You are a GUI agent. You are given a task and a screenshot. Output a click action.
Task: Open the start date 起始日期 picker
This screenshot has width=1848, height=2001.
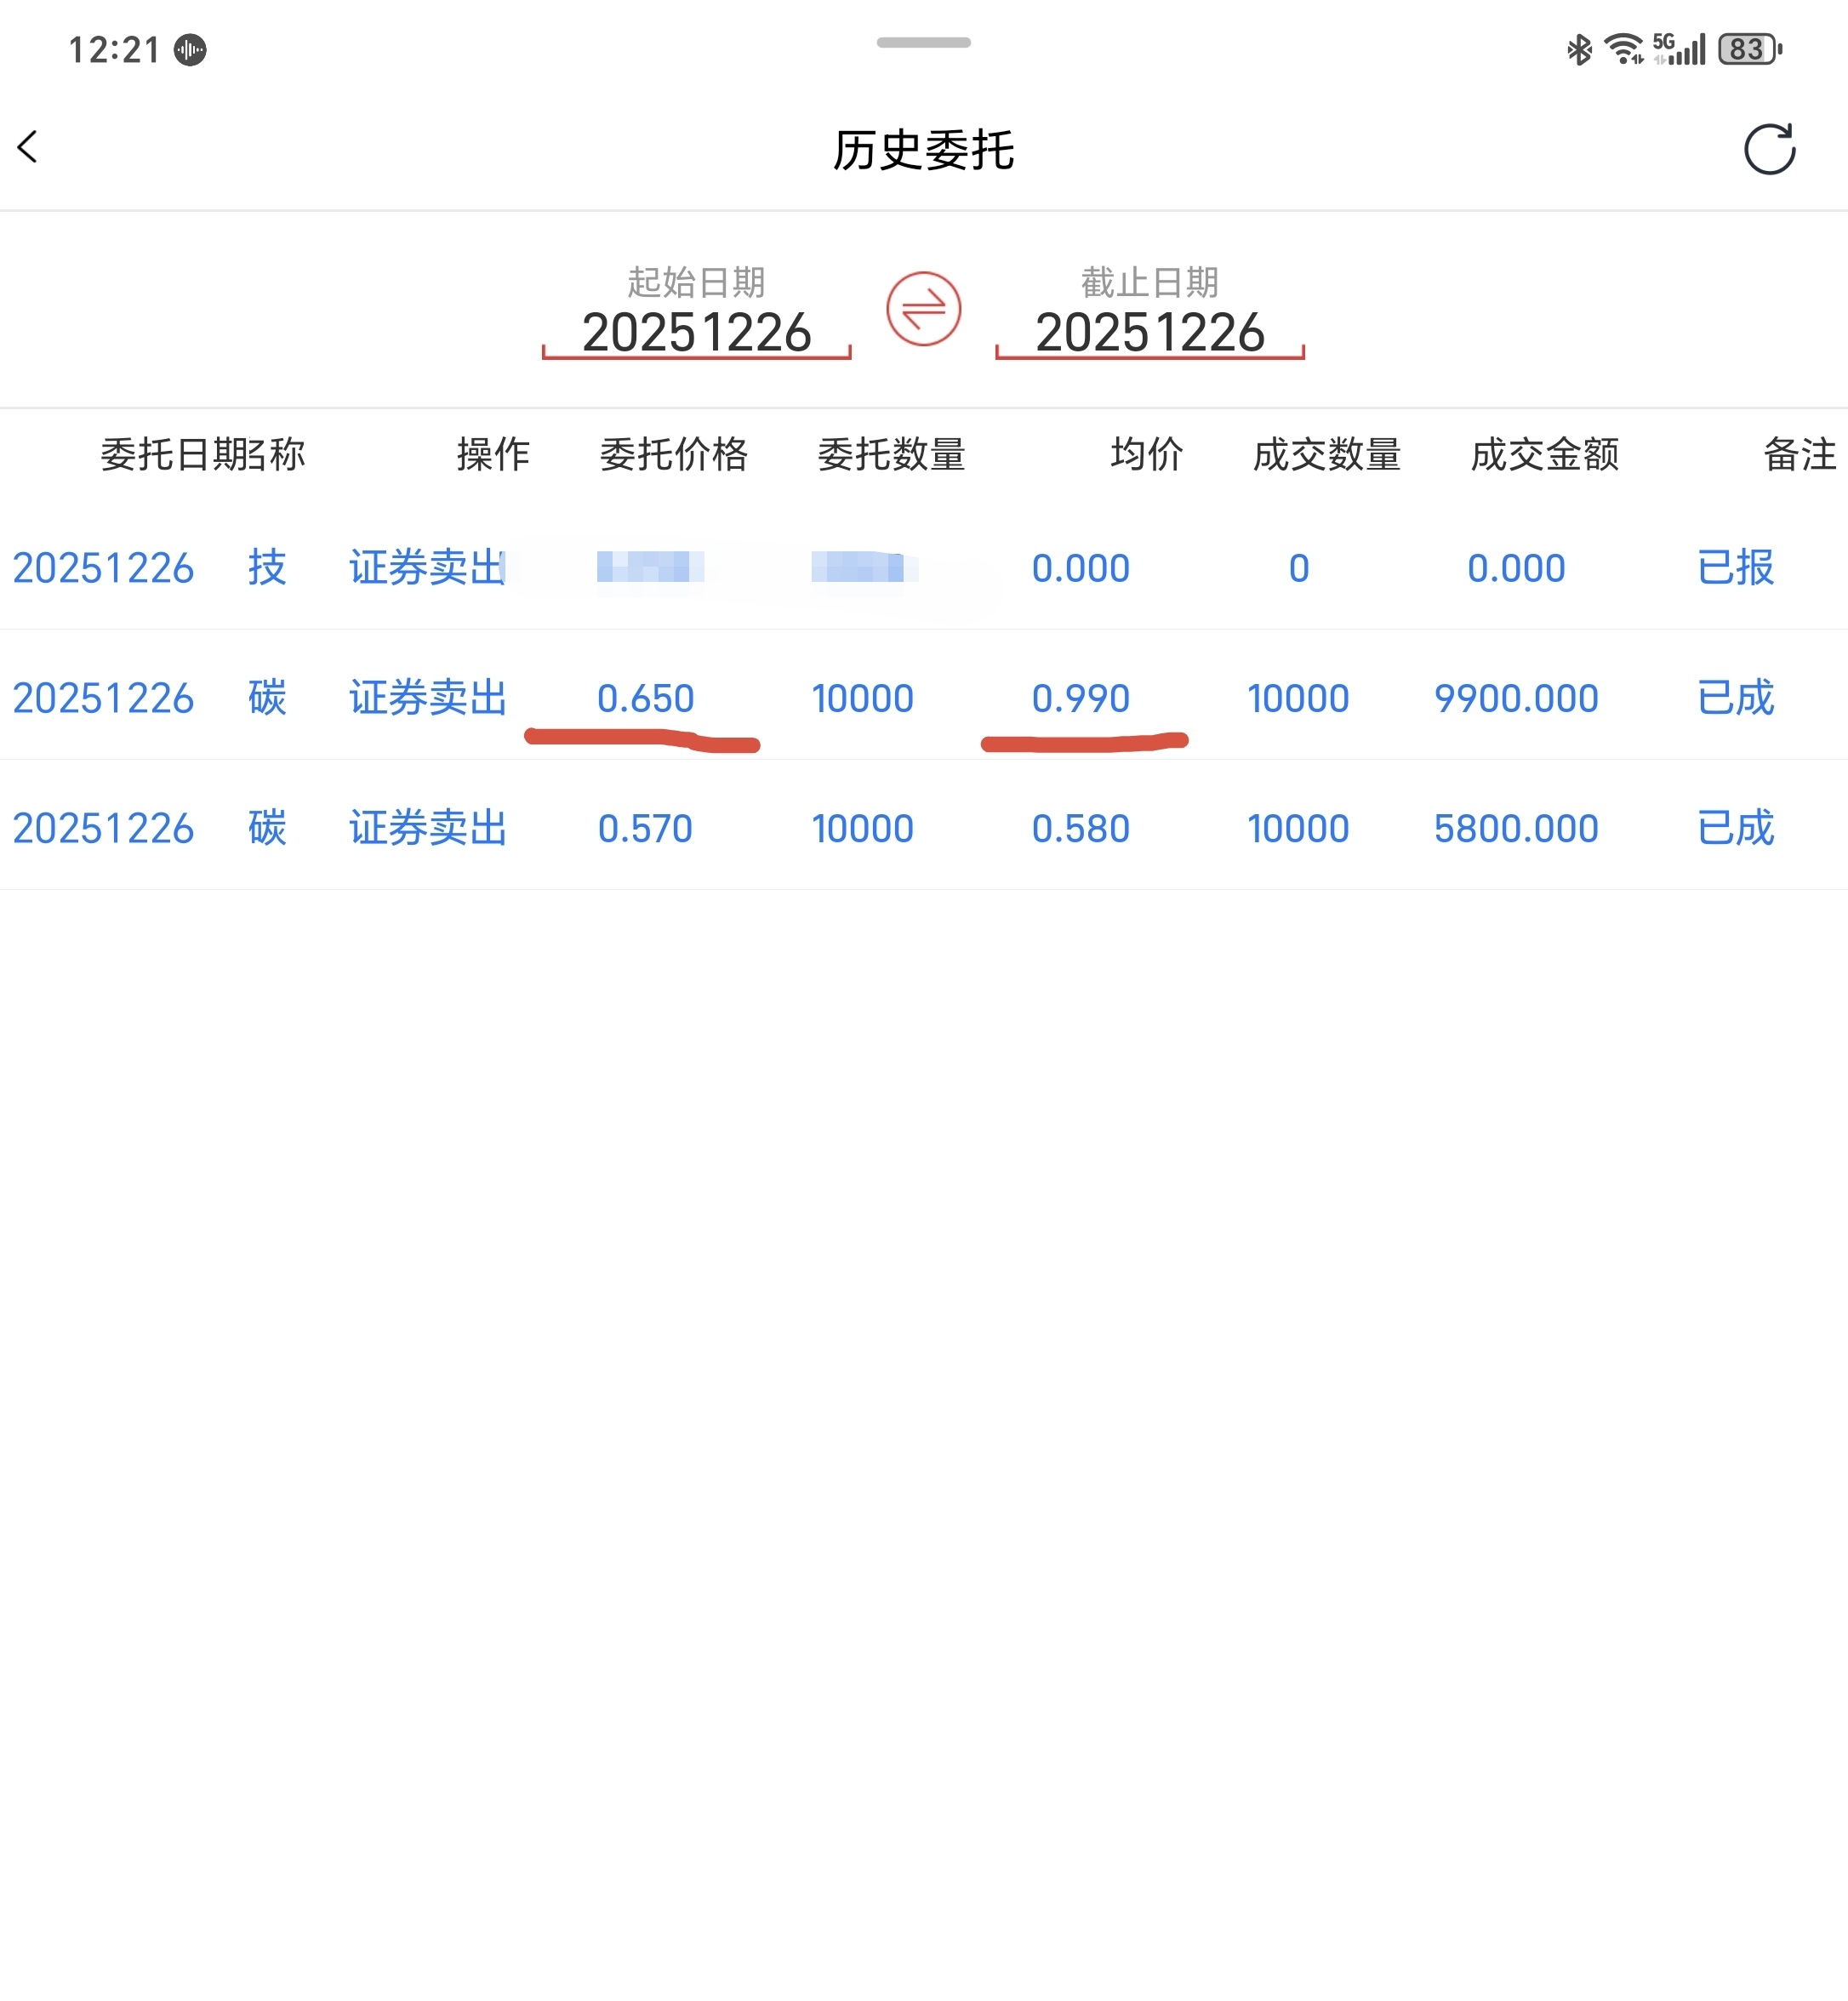[x=696, y=330]
